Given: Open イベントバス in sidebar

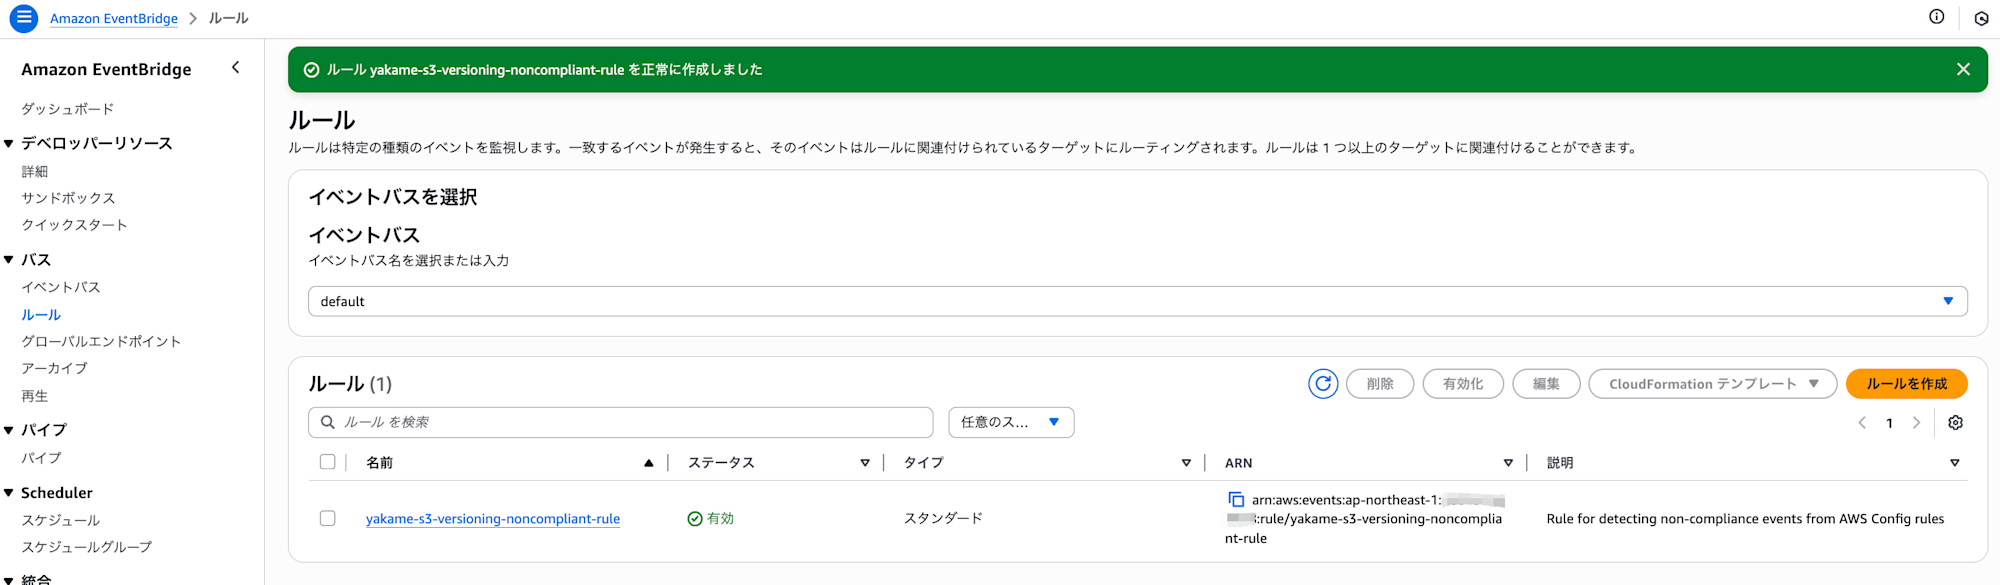Looking at the screenshot, I should tap(61, 287).
